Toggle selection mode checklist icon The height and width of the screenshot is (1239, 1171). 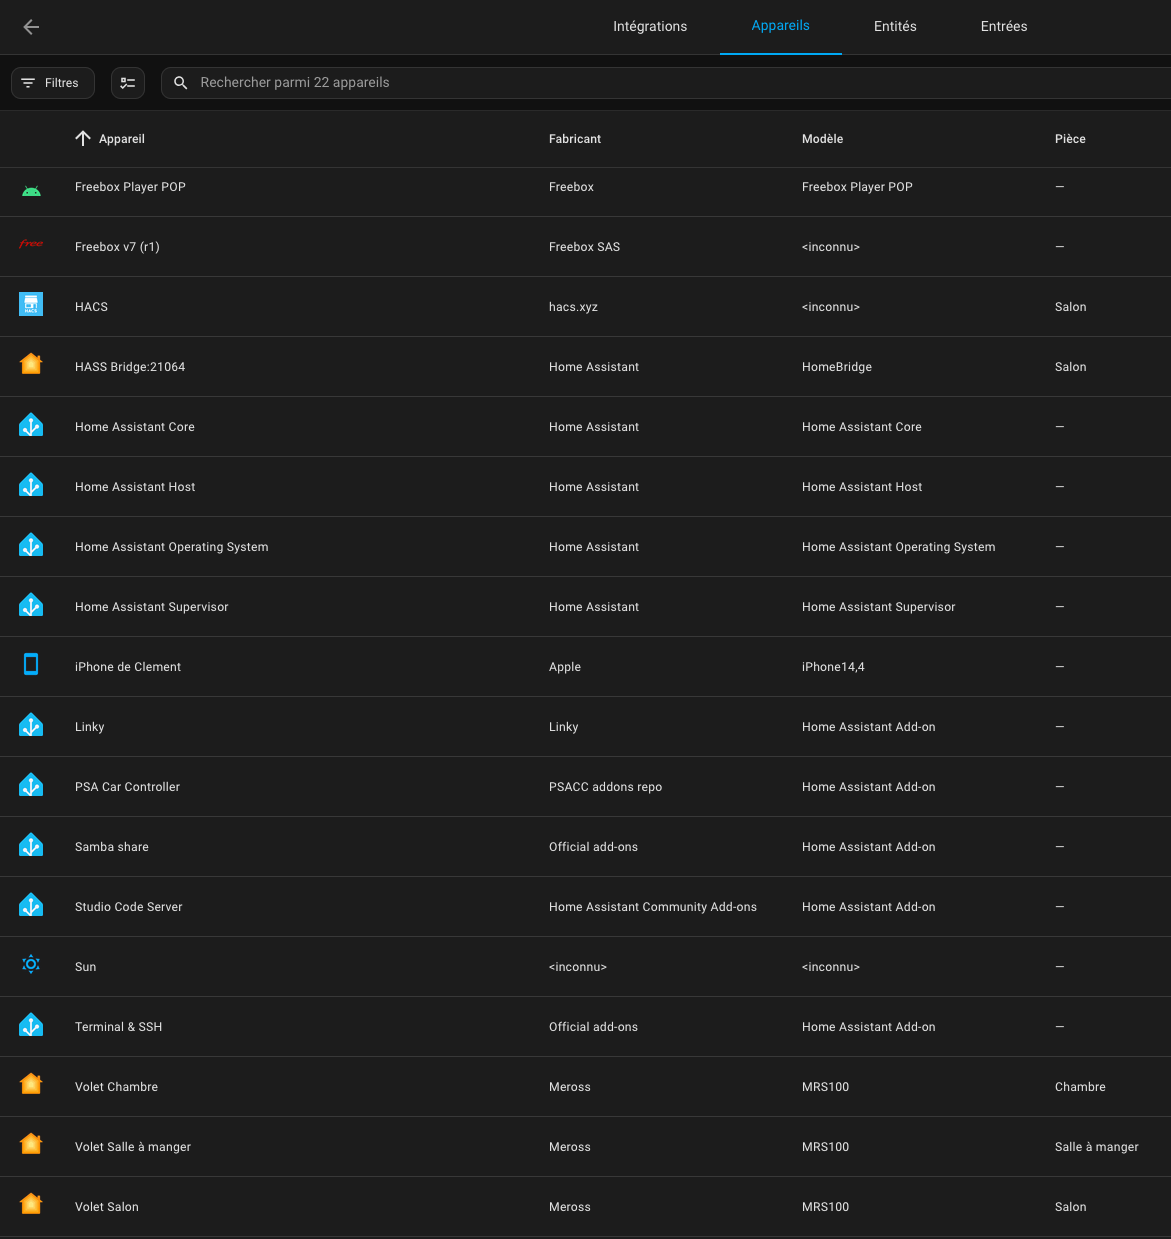point(128,83)
